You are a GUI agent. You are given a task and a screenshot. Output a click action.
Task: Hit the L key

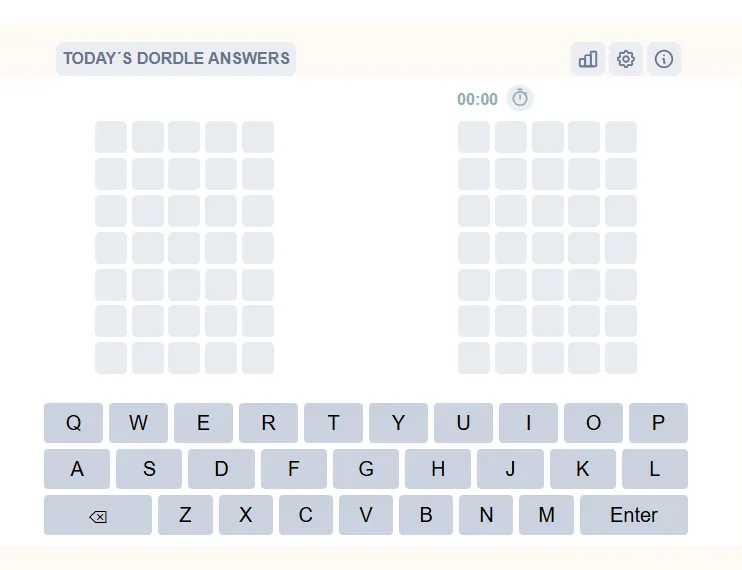(x=655, y=469)
